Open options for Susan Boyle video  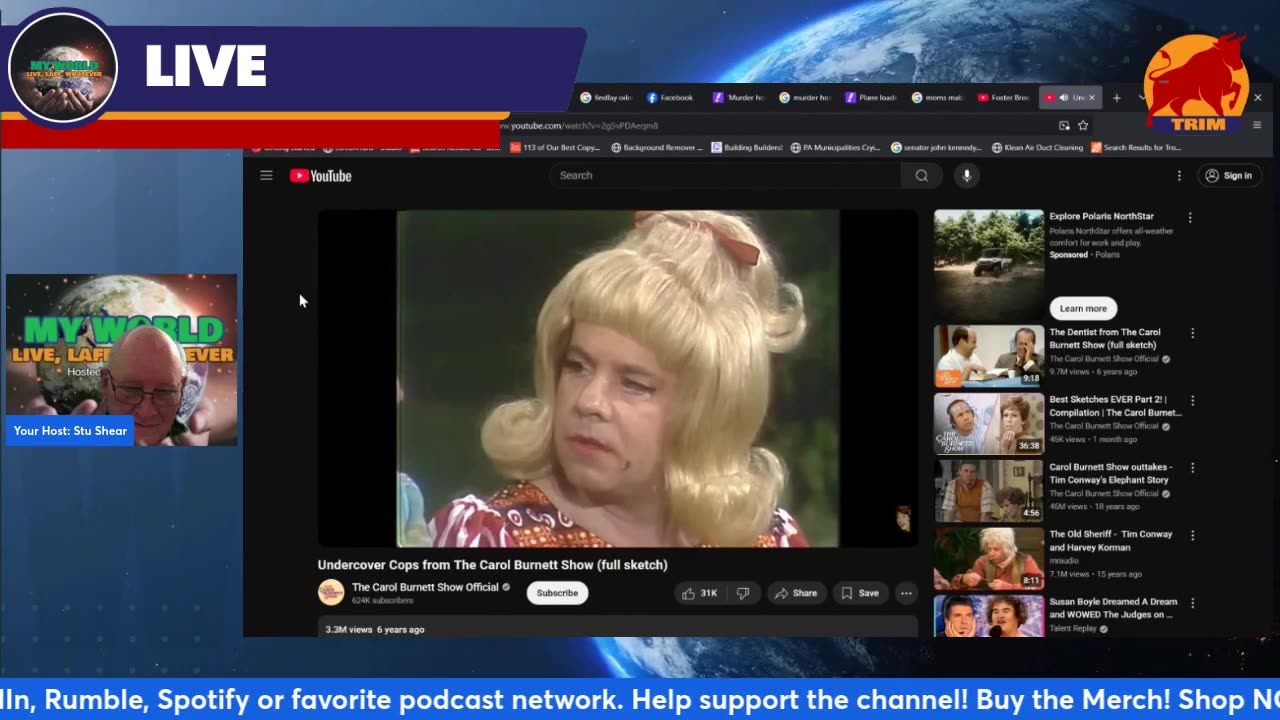[1192, 603]
